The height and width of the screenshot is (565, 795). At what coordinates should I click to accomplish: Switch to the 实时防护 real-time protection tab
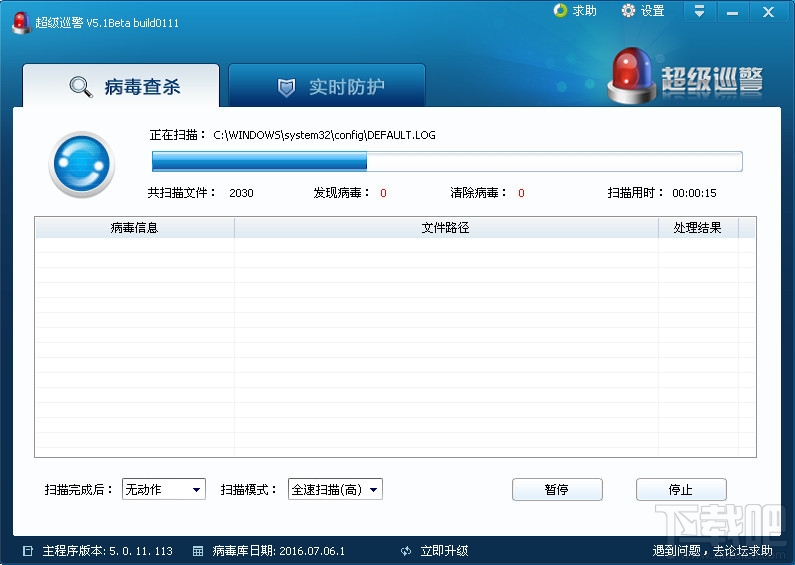tap(327, 86)
